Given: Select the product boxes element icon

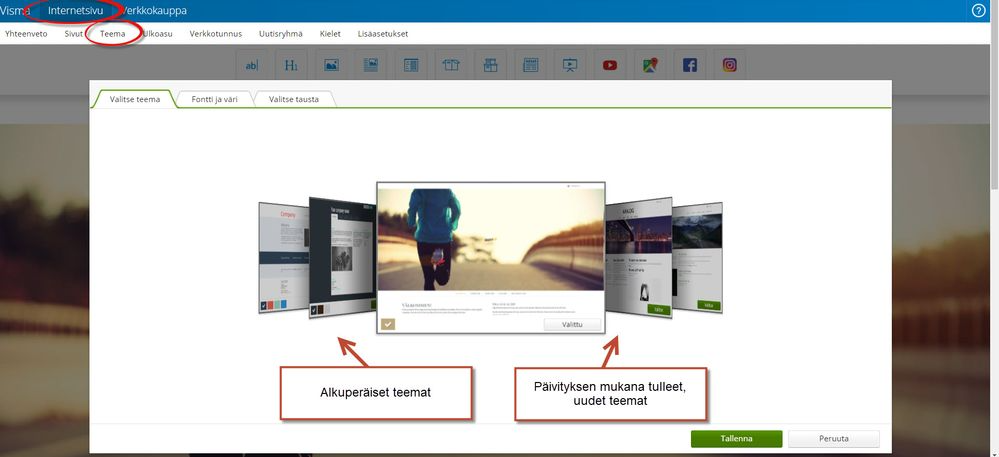Looking at the screenshot, I should coord(490,64).
